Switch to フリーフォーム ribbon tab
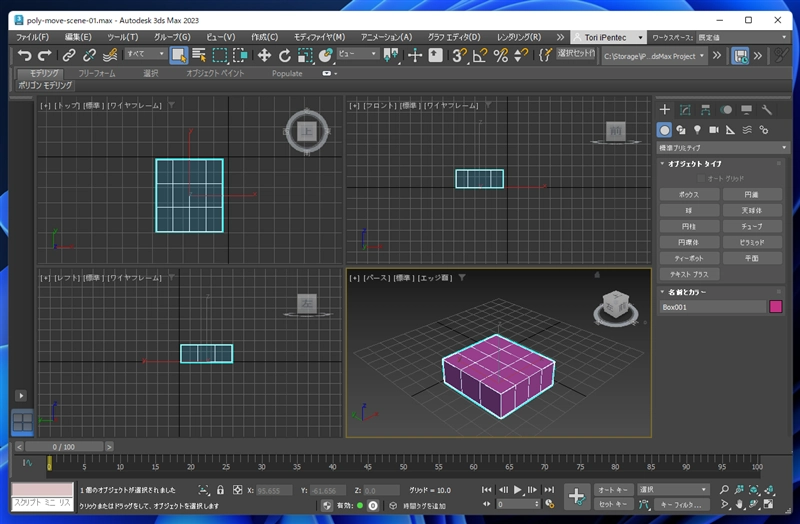 click(x=97, y=73)
